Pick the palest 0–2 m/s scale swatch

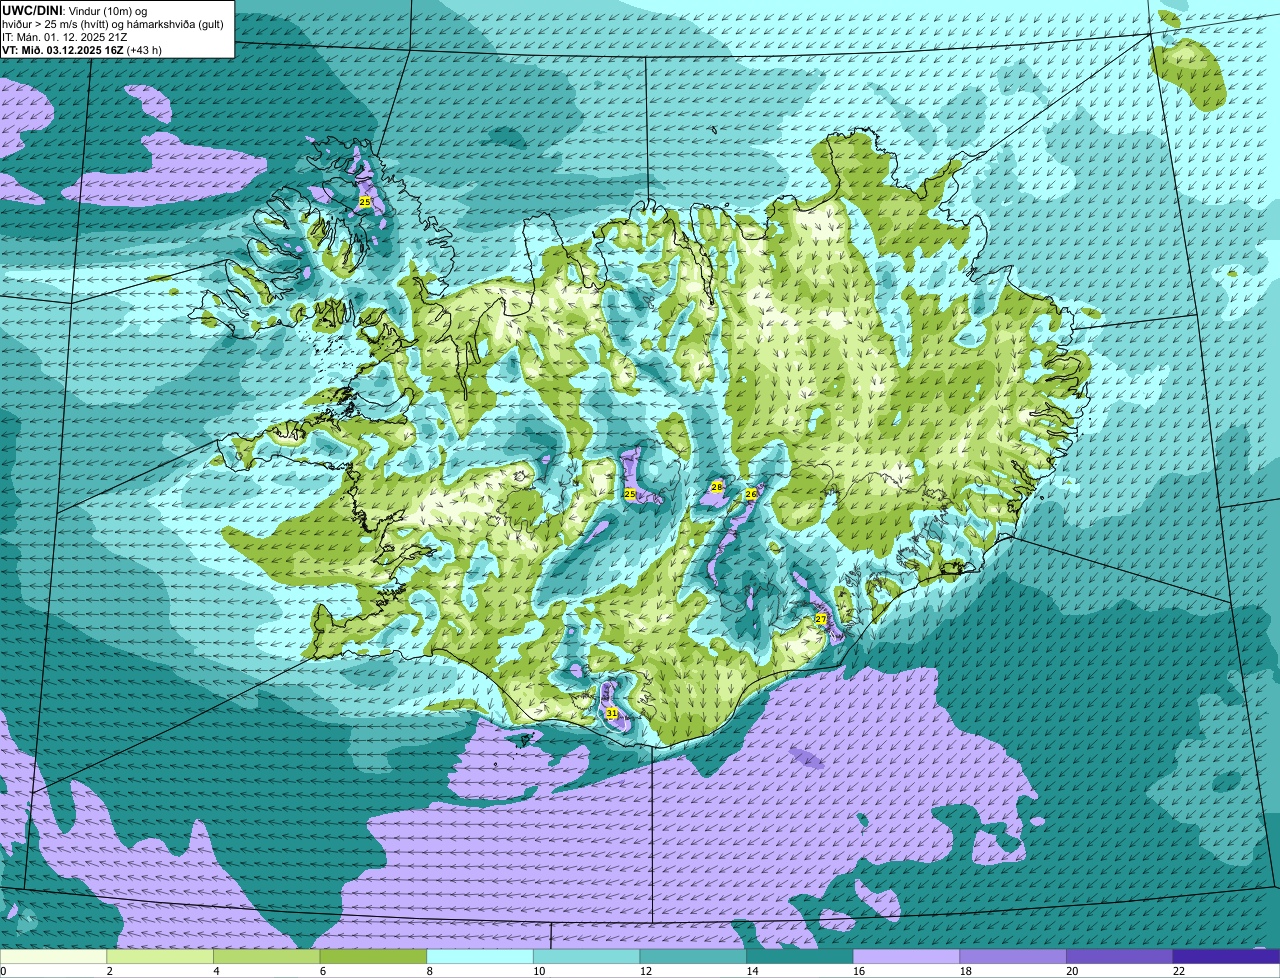[x=53, y=956]
